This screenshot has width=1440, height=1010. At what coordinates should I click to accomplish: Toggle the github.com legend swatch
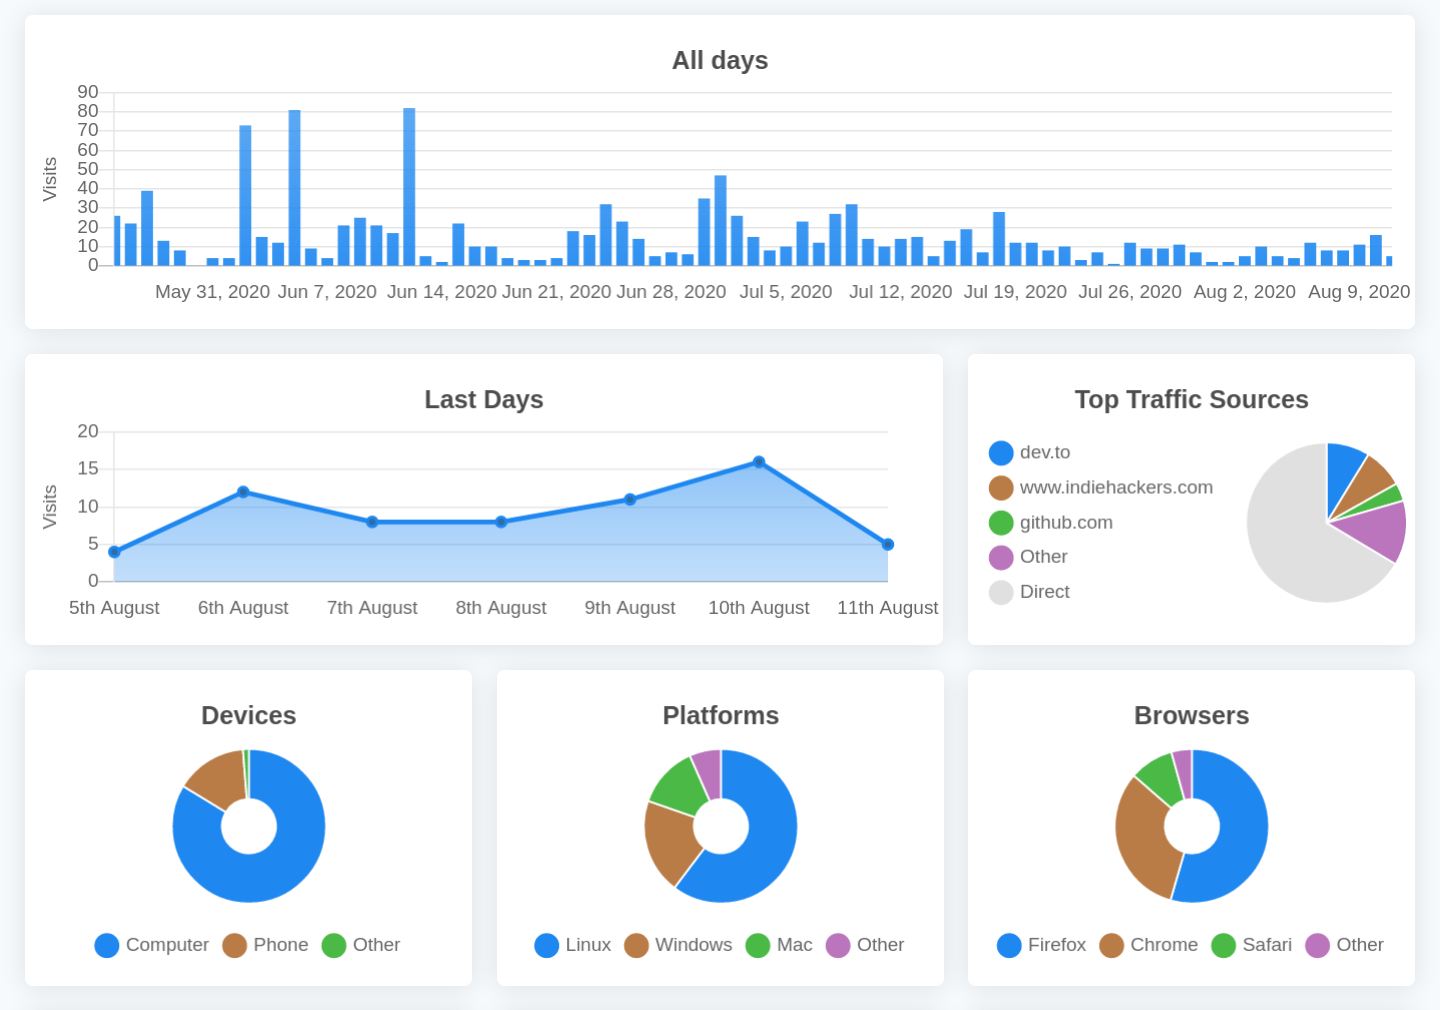(x=1001, y=523)
